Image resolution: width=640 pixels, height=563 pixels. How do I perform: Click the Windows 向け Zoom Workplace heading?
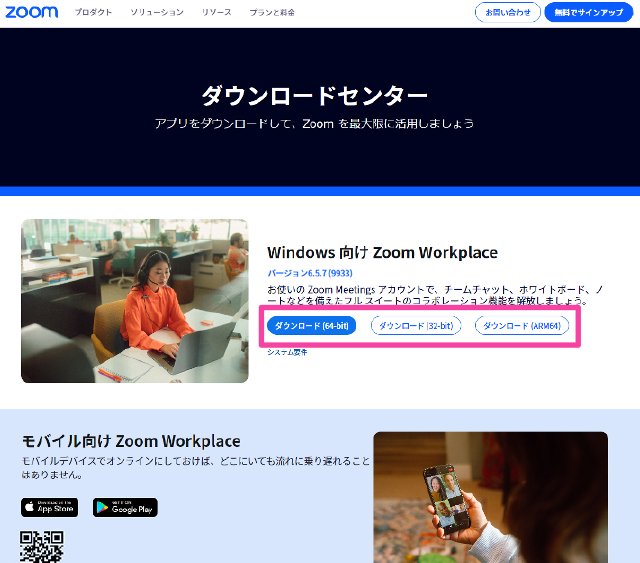[x=382, y=252]
